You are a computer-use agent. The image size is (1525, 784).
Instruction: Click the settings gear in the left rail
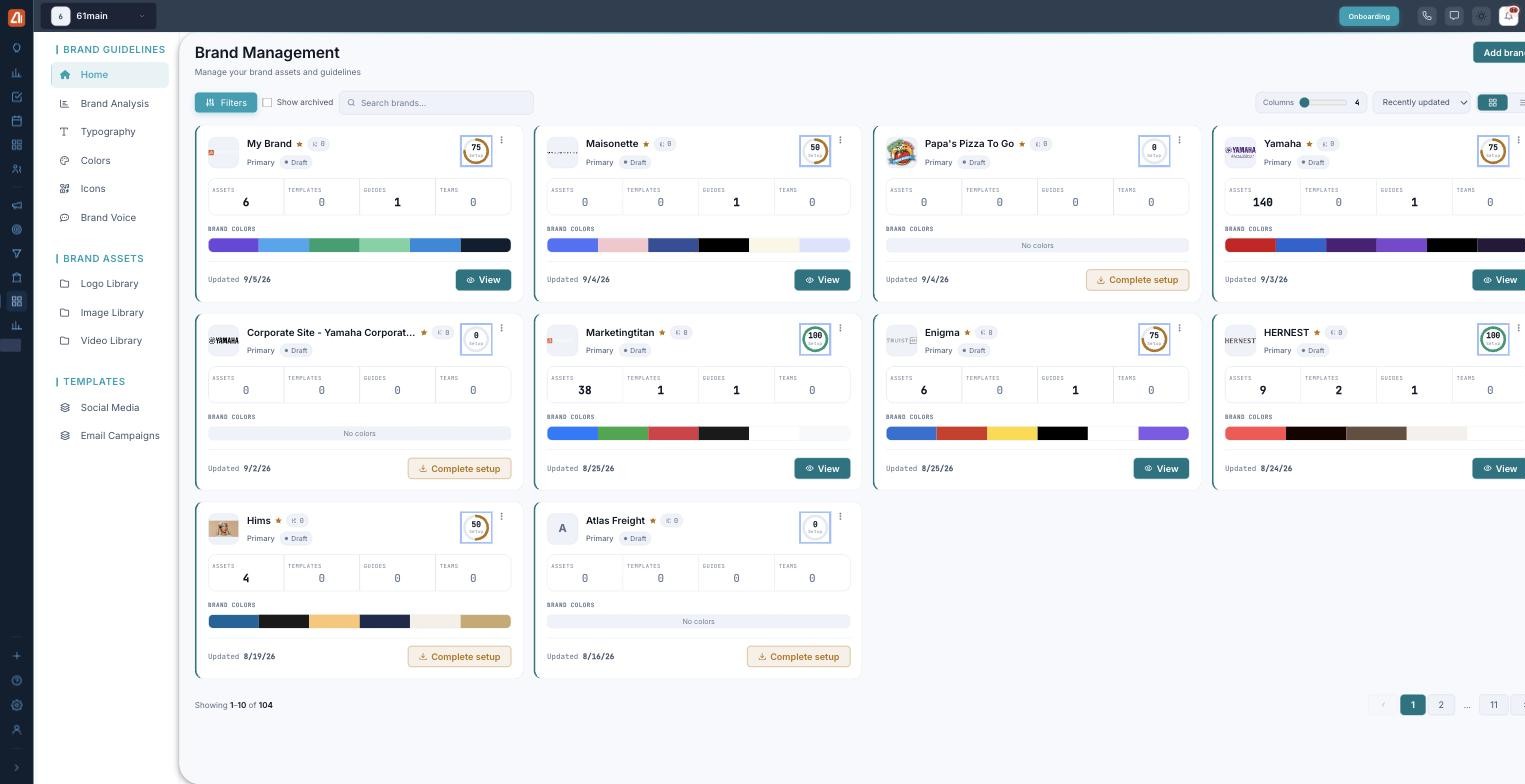point(16,705)
